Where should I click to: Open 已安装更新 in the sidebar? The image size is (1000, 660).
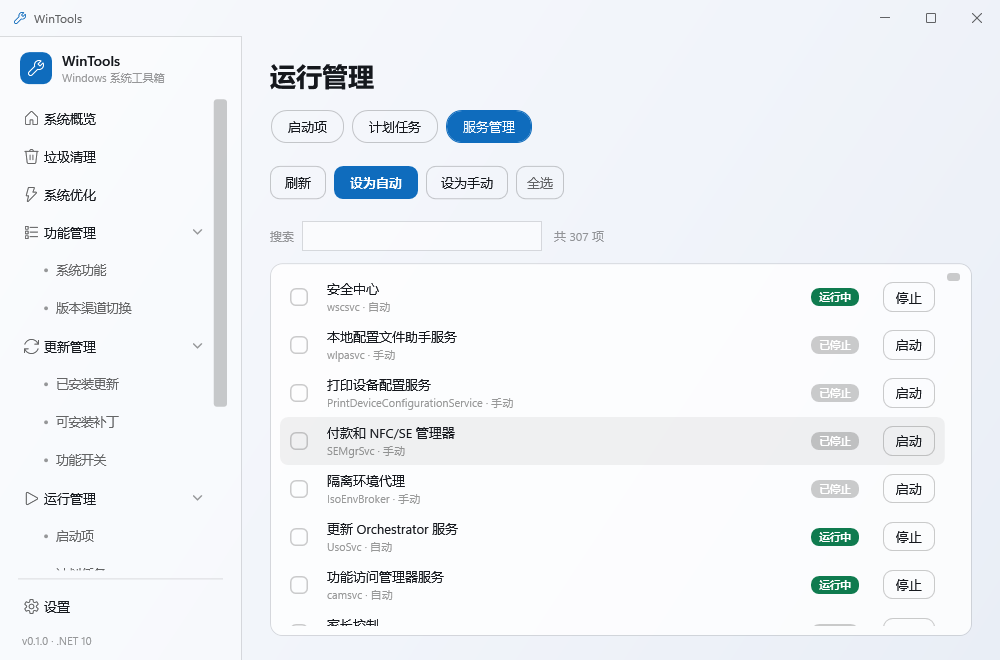tap(87, 384)
